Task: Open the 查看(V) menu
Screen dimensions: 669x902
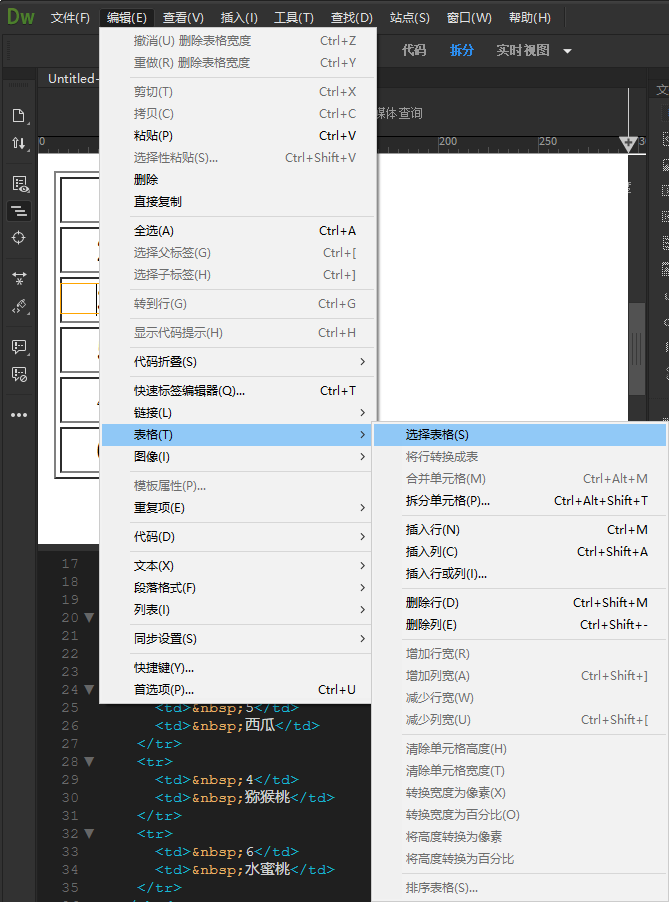Action: pyautogui.click(x=183, y=18)
